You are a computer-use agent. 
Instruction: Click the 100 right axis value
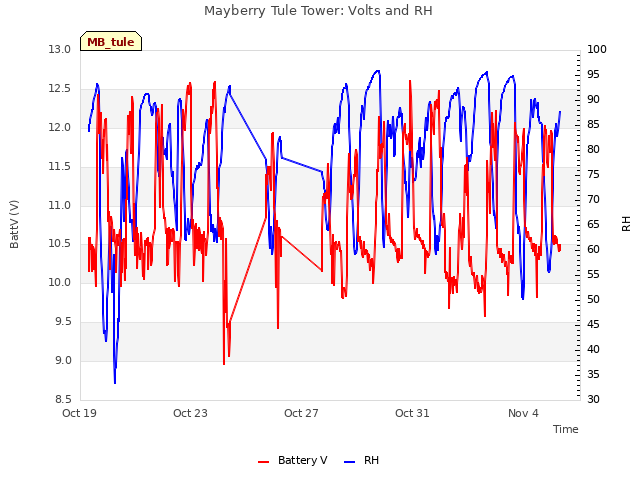(597, 49)
